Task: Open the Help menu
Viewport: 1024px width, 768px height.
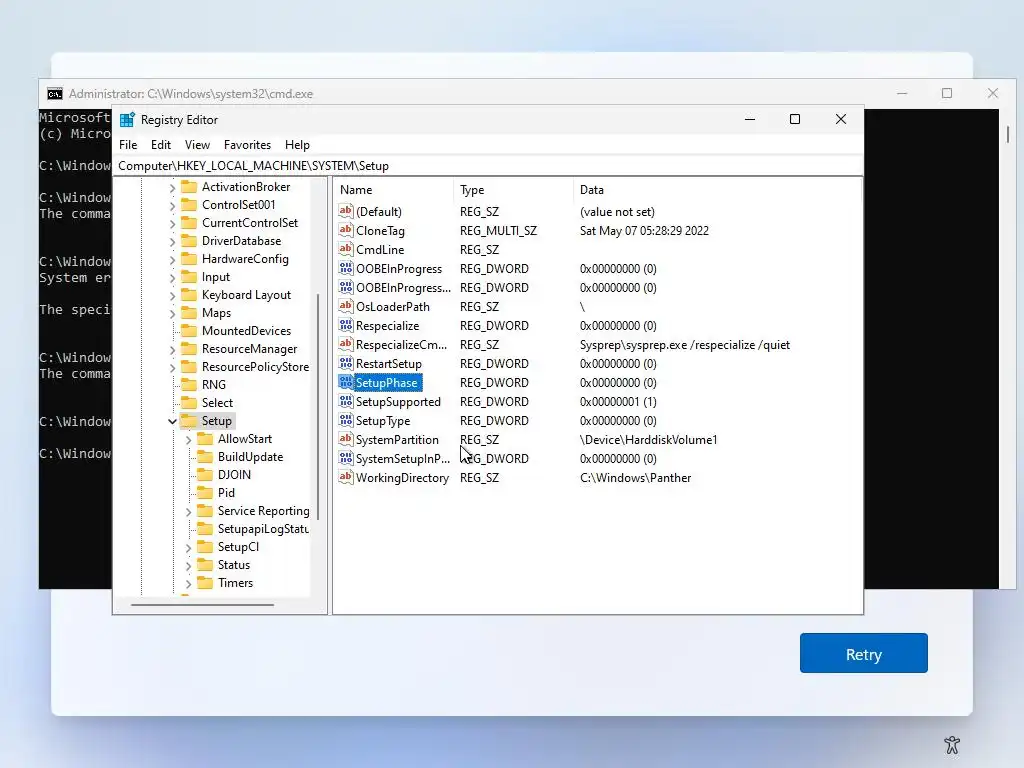Action: 297,145
